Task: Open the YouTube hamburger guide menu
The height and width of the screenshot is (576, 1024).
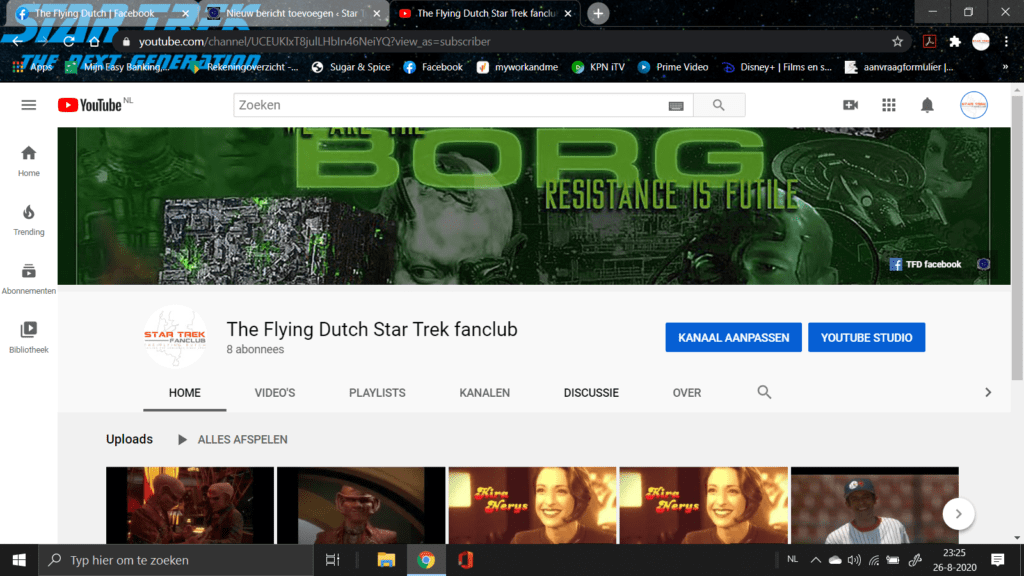Action: [29, 105]
